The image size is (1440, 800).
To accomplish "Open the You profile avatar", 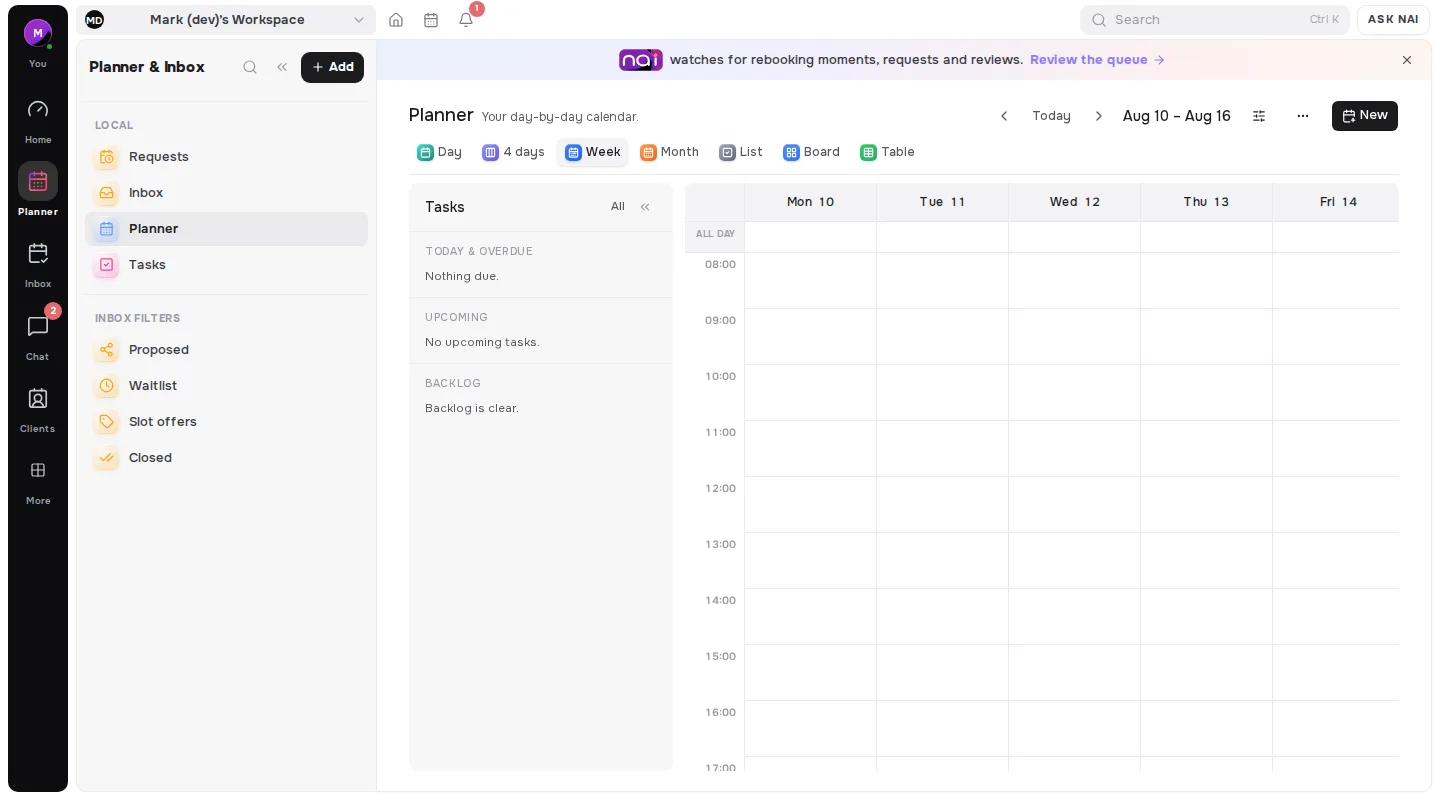I will click(38, 33).
